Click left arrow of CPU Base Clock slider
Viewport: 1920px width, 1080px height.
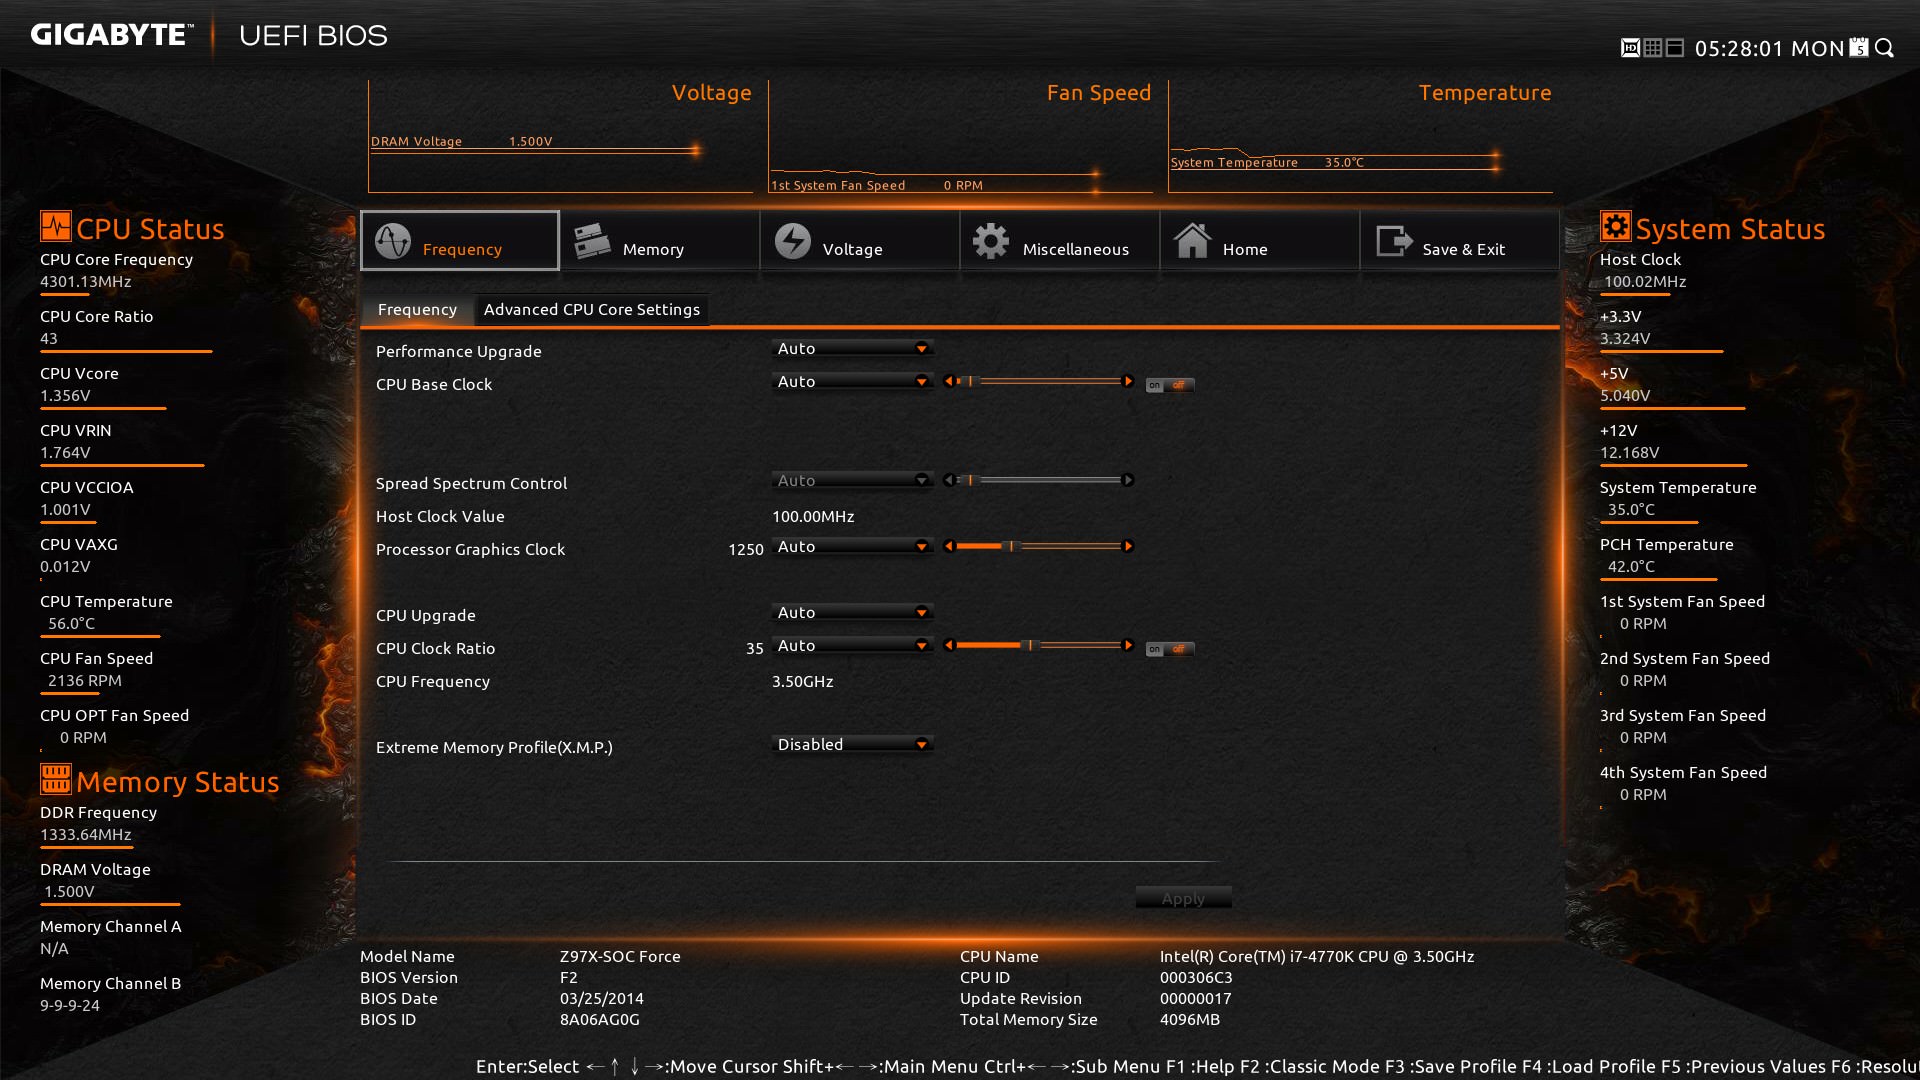coord(949,381)
